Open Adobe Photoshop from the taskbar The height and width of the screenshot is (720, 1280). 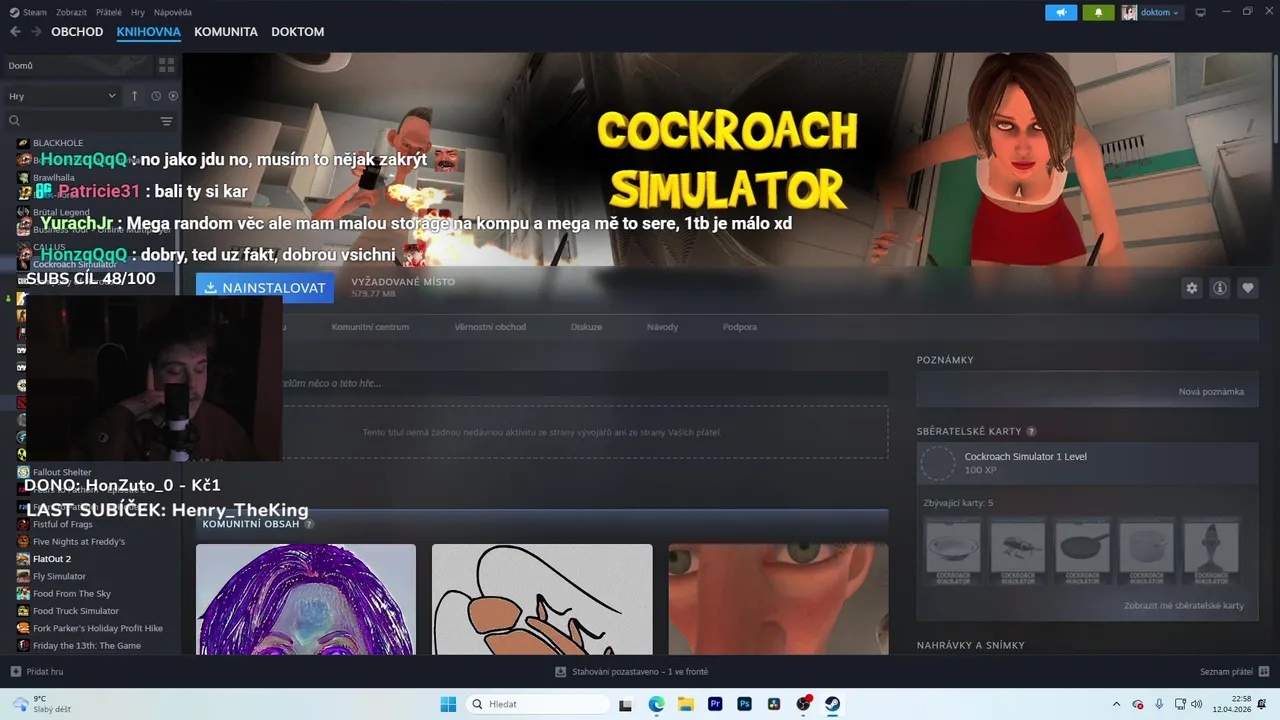(x=744, y=704)
